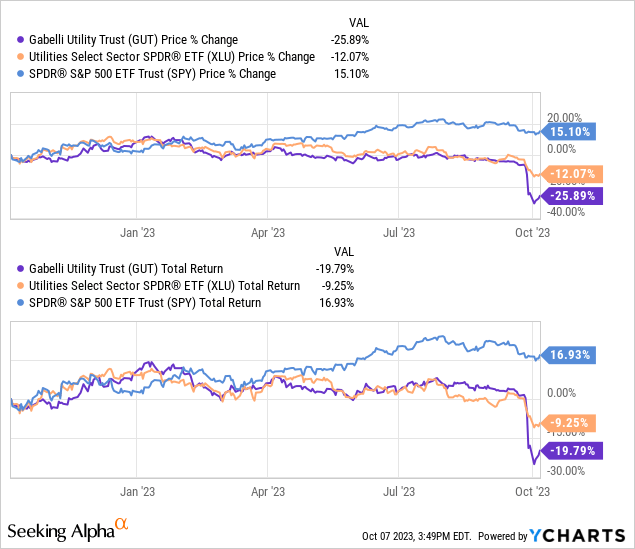
Task: Click the blue 15.10% value flag
Action: [567, 129]
